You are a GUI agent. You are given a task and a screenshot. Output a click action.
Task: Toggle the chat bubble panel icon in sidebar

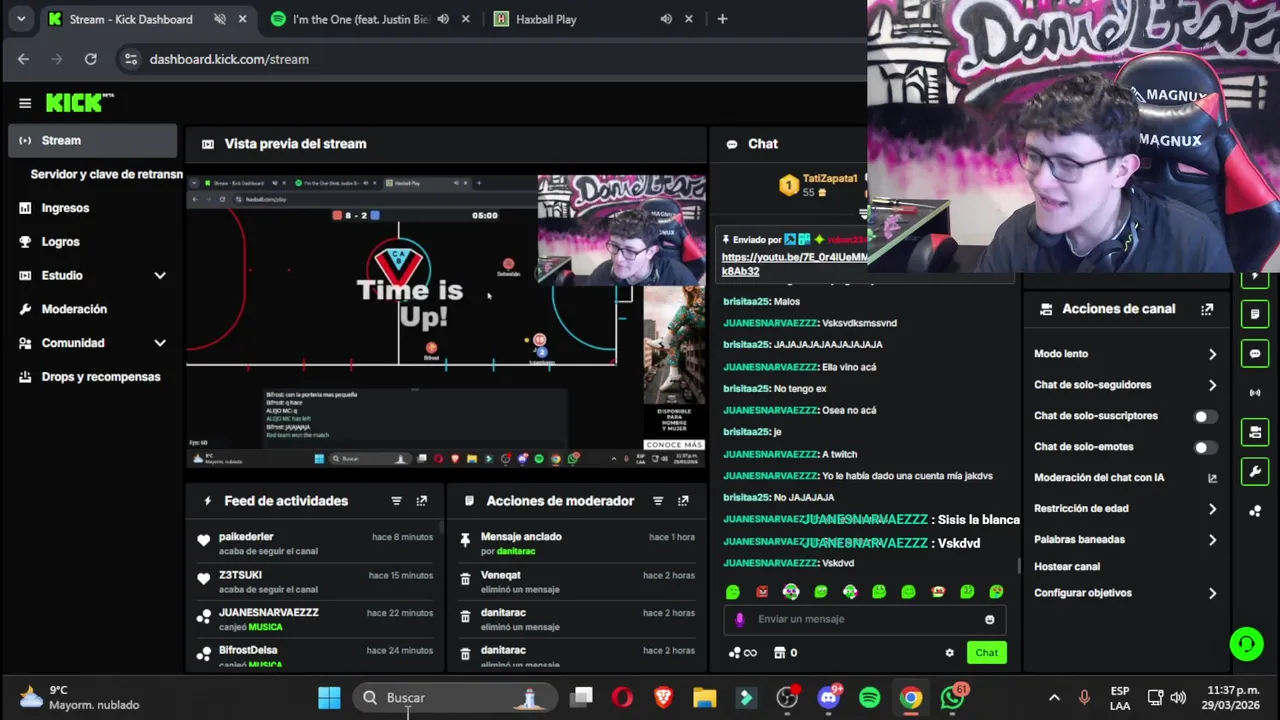[1255, 354]
